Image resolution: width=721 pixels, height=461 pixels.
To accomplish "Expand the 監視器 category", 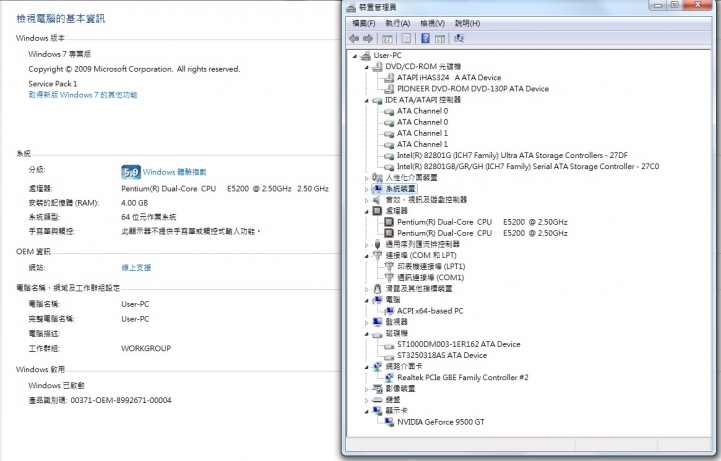I will 366,322.
